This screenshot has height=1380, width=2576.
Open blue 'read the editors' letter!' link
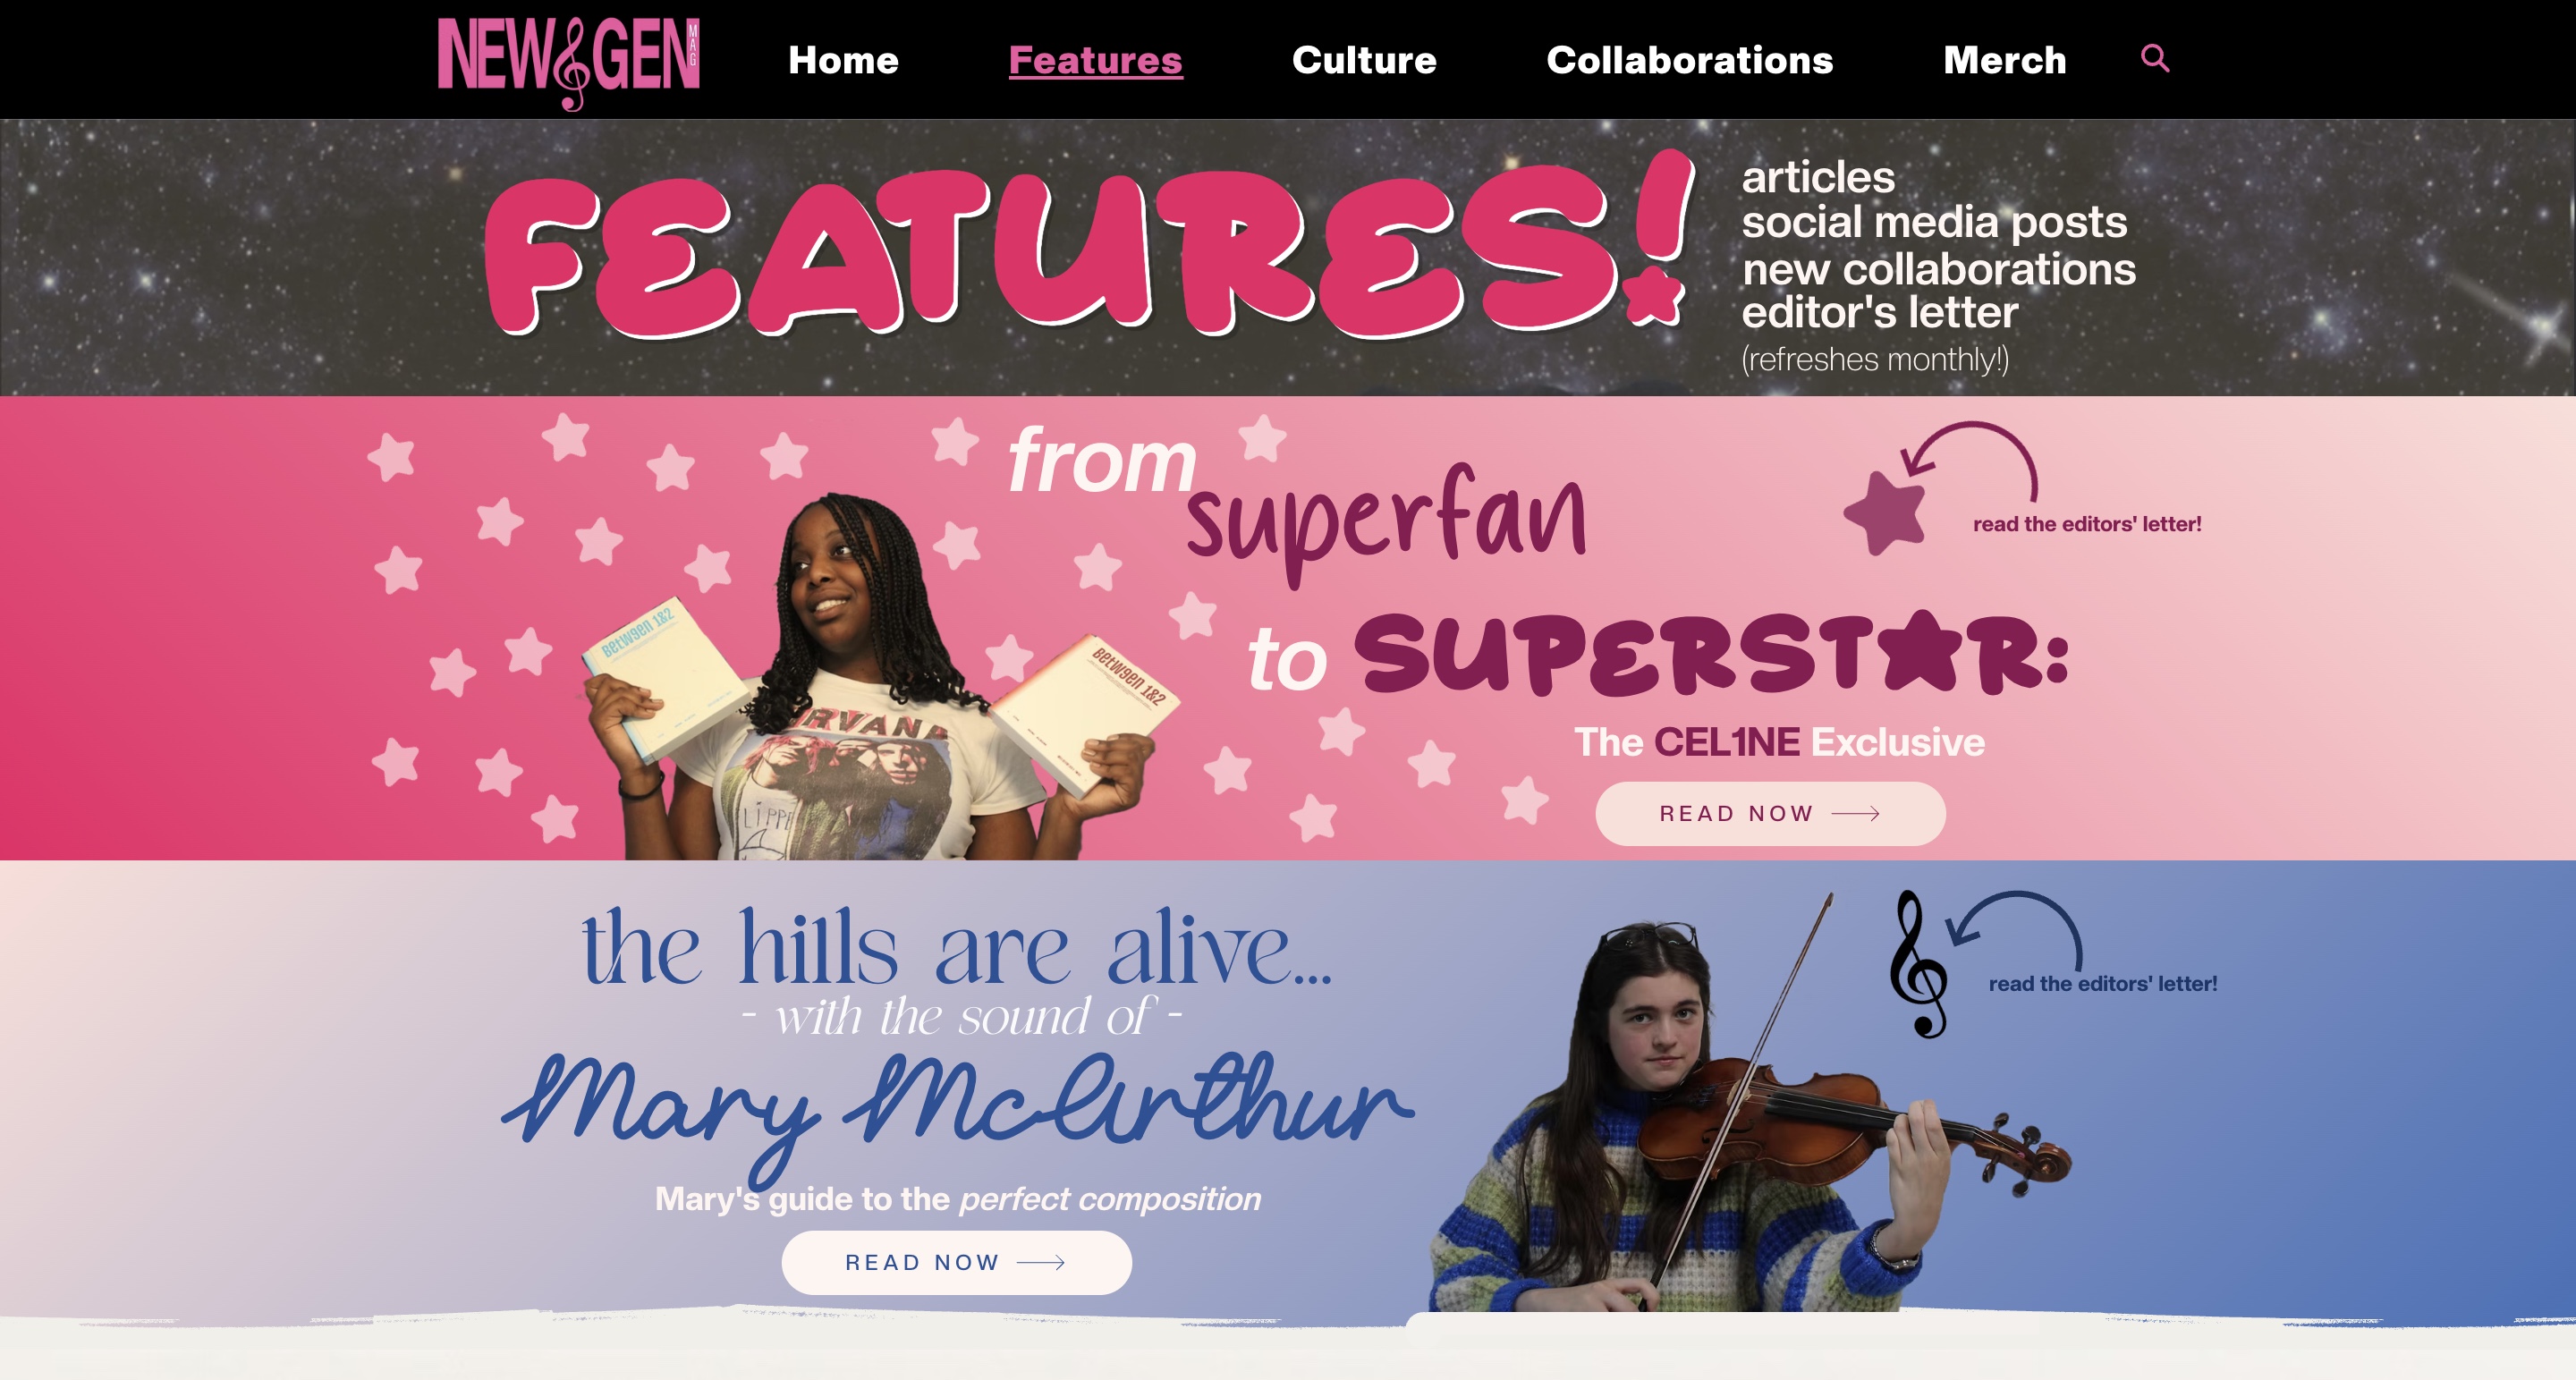point(2102,984)
